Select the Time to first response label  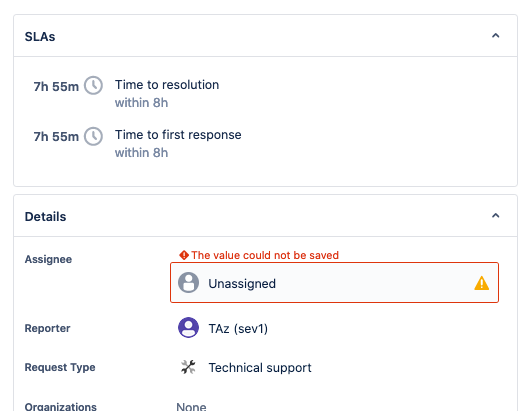point(178,135)
